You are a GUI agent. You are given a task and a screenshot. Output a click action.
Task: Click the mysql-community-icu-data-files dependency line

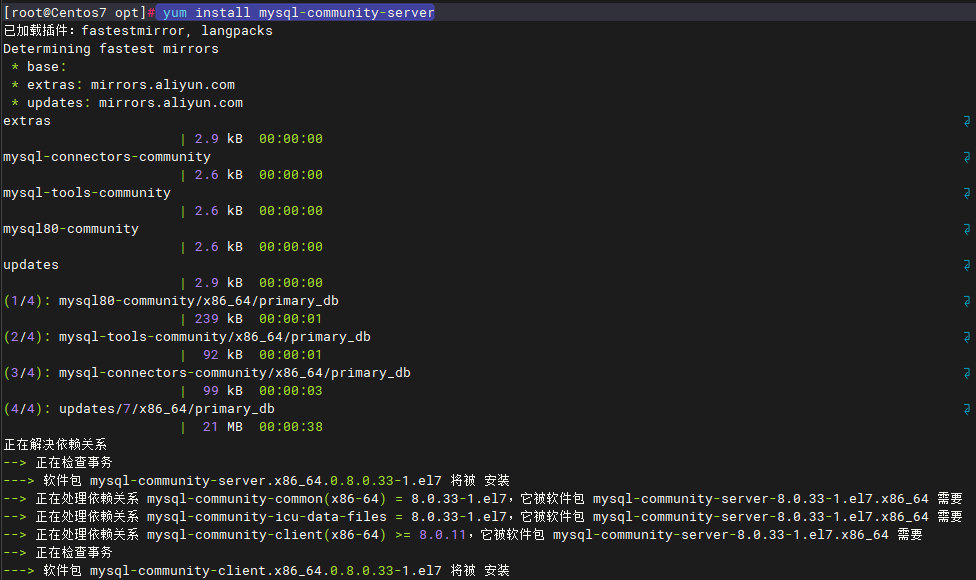pos(483,517)
